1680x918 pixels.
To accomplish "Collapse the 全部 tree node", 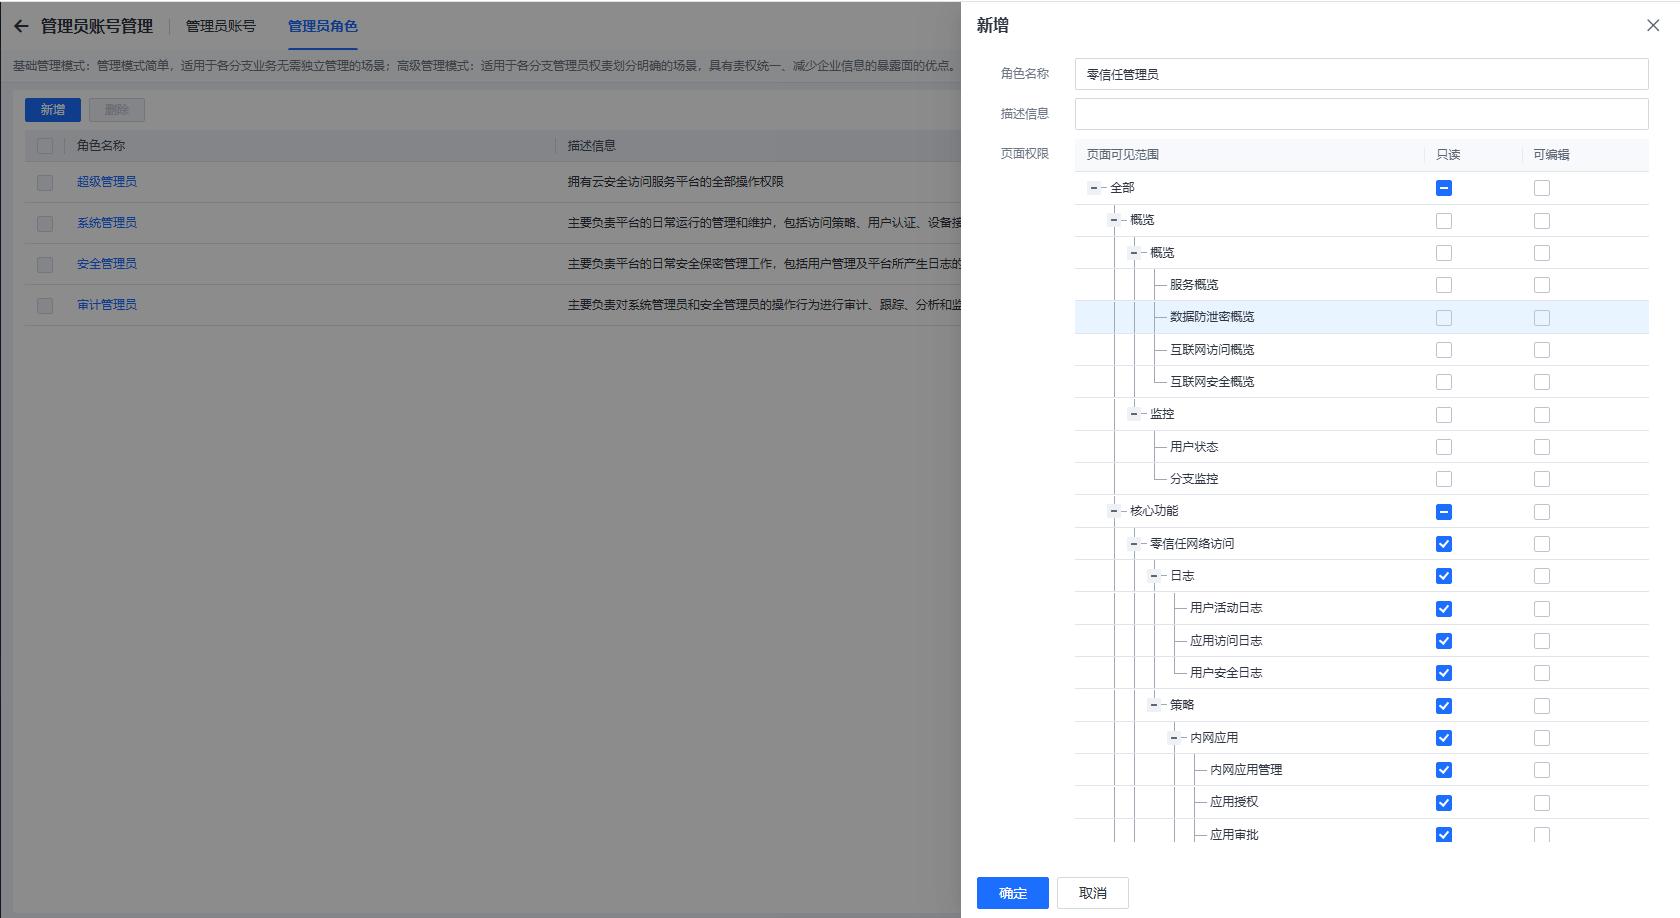I will (x=1094, y=188).
